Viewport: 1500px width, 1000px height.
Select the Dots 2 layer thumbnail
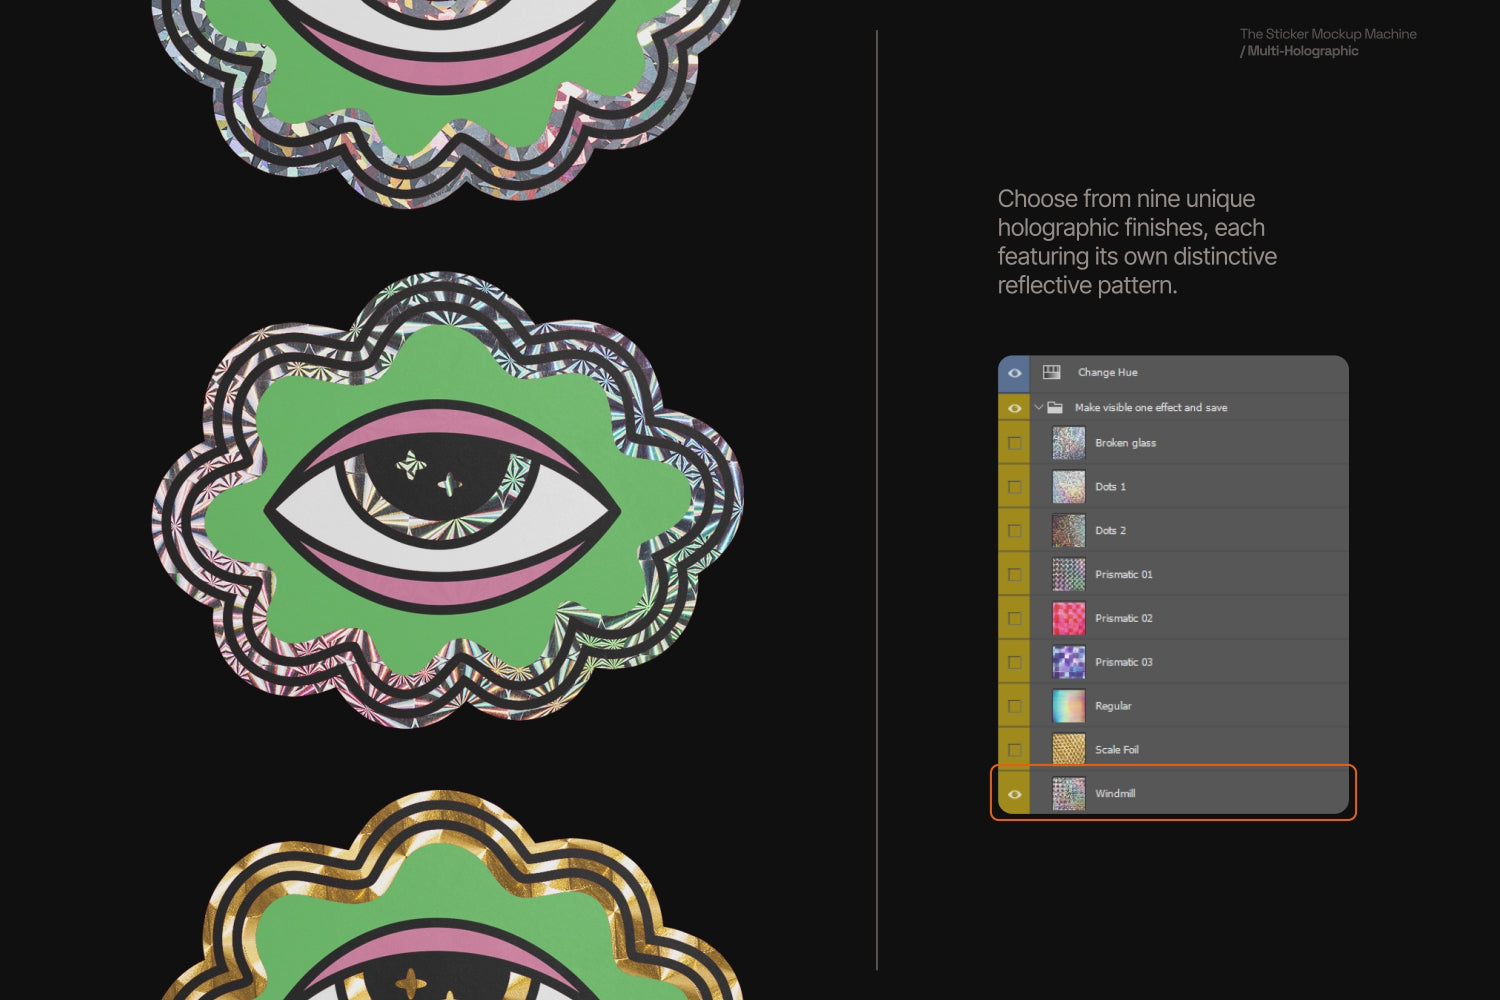point(1069,531)
